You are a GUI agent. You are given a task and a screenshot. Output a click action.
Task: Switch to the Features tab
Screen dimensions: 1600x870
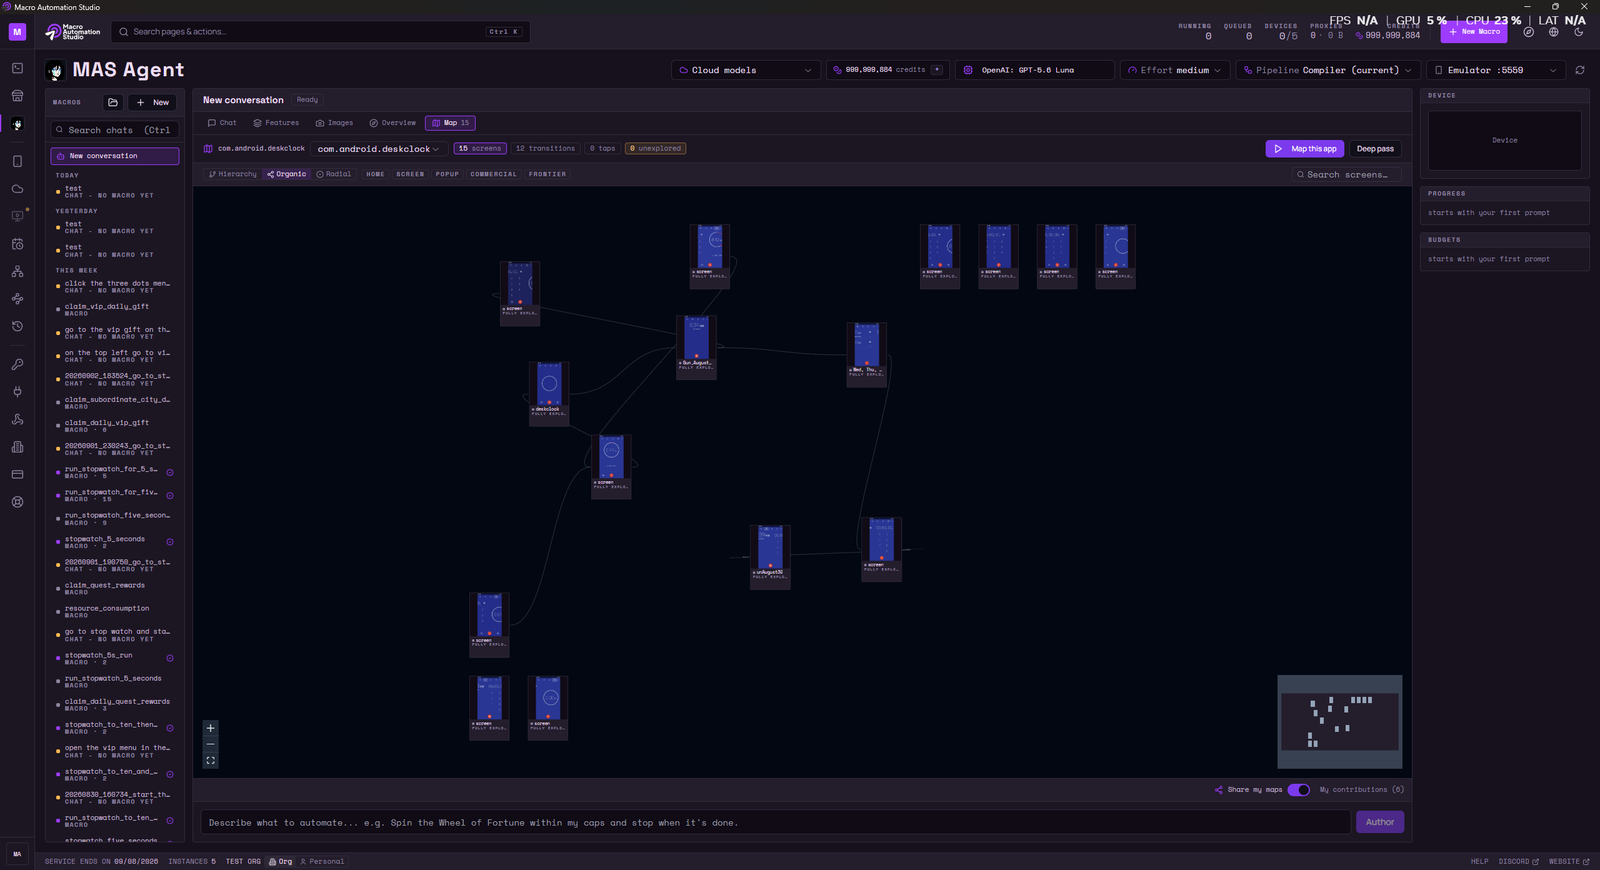point(276,123)
